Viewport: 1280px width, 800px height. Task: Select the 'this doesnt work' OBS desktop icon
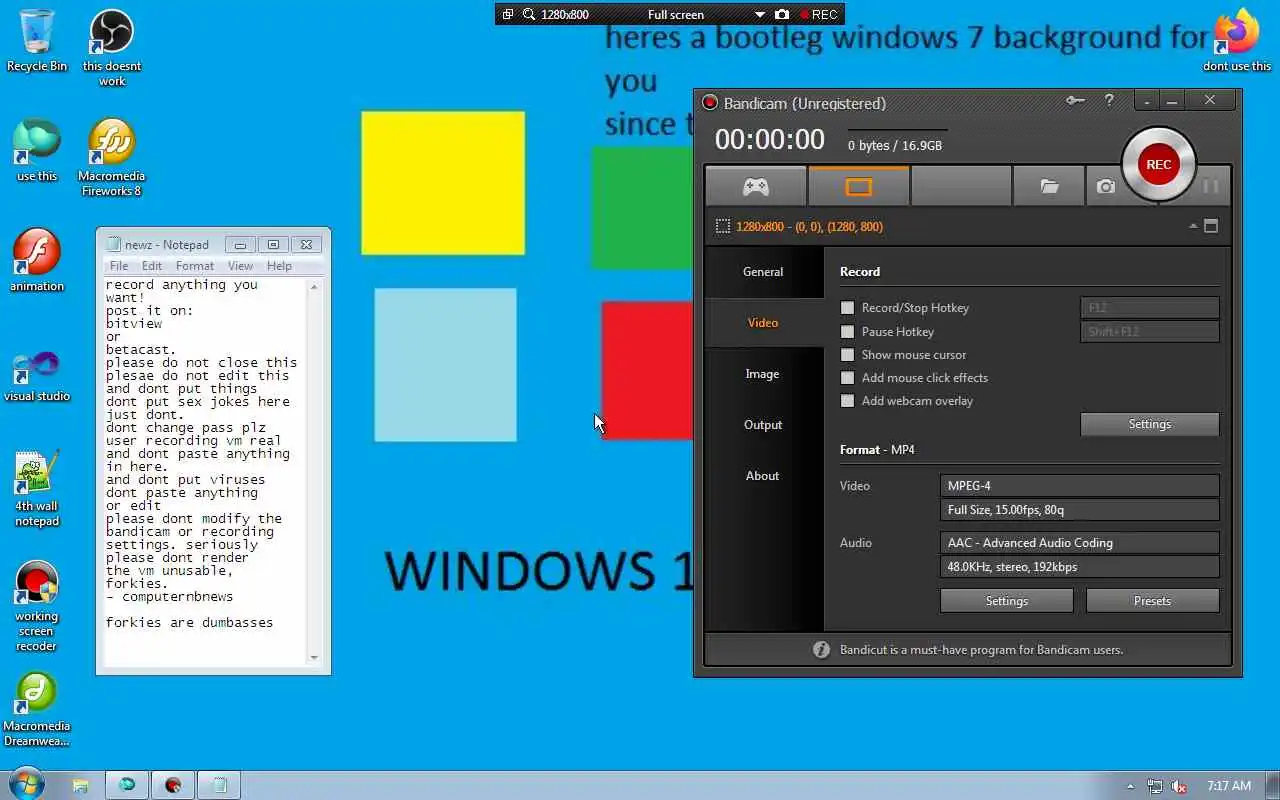(x=112, y=48)
